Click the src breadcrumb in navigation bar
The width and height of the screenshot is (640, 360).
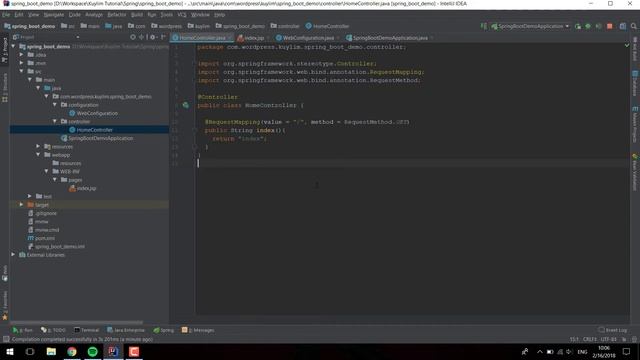click(x=68, y=26)
